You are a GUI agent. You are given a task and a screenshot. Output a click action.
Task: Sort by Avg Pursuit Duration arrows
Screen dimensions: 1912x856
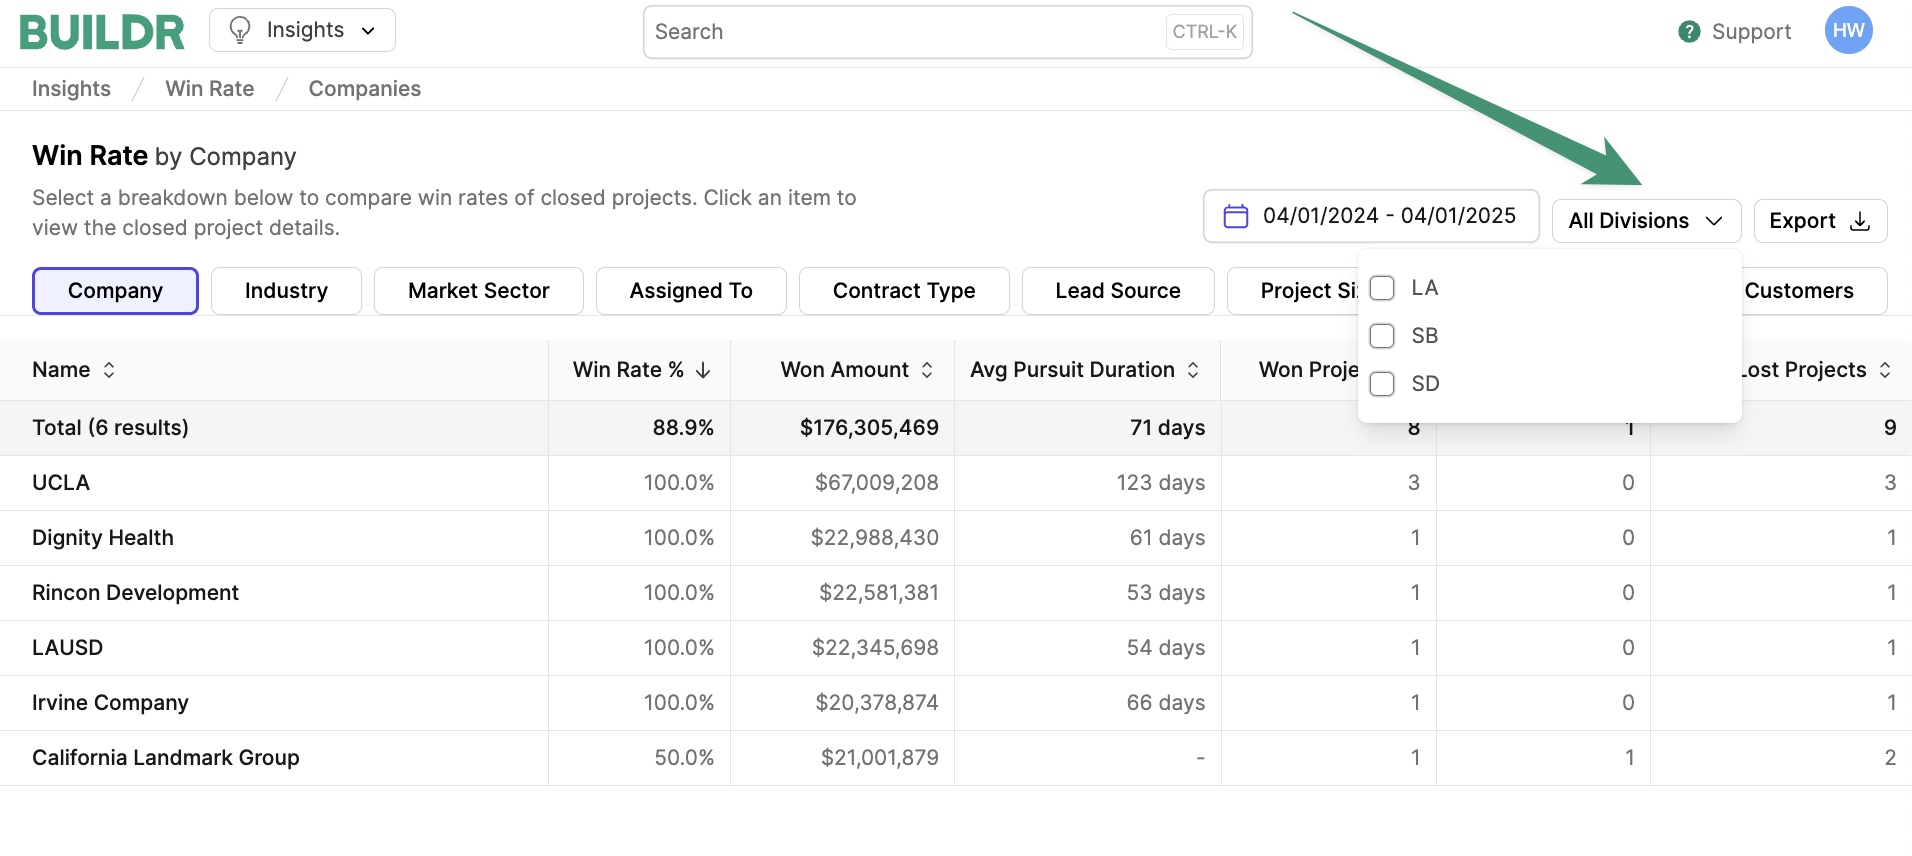(1193, 370)
